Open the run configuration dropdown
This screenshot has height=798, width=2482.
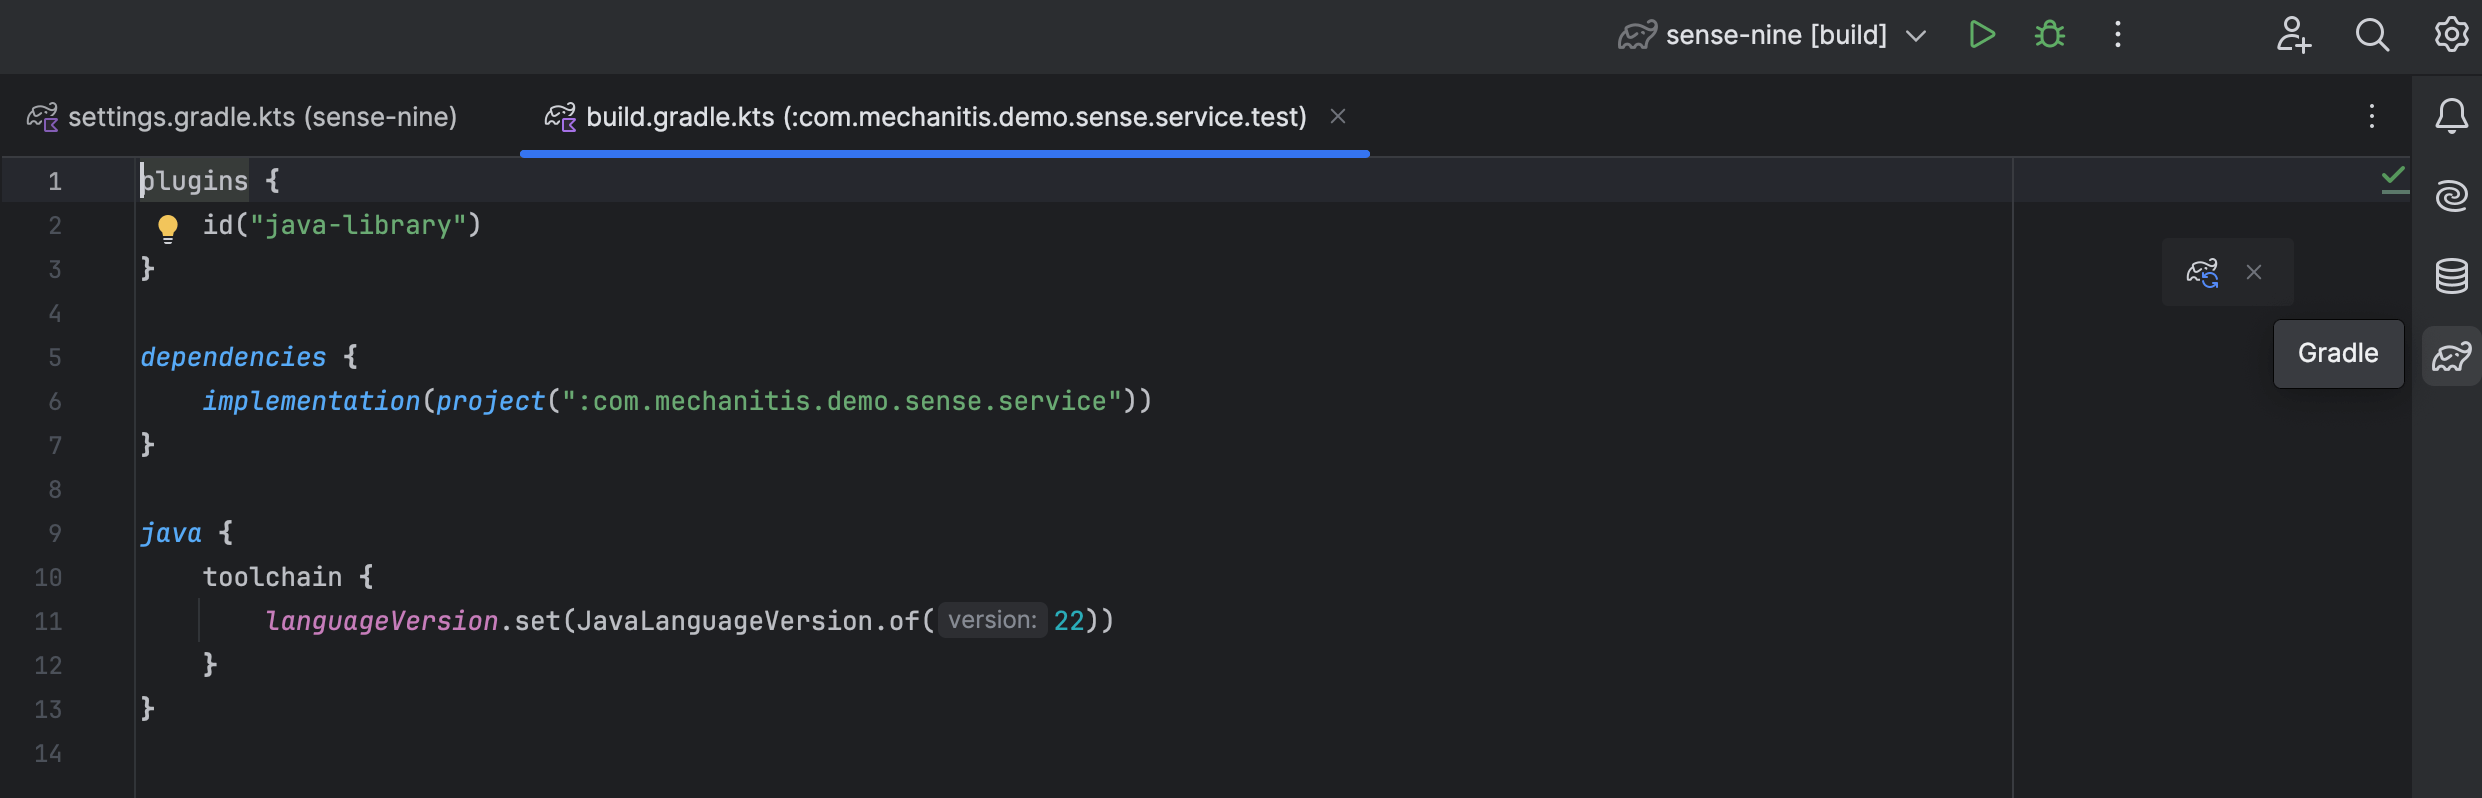[x=1916, y=36]
